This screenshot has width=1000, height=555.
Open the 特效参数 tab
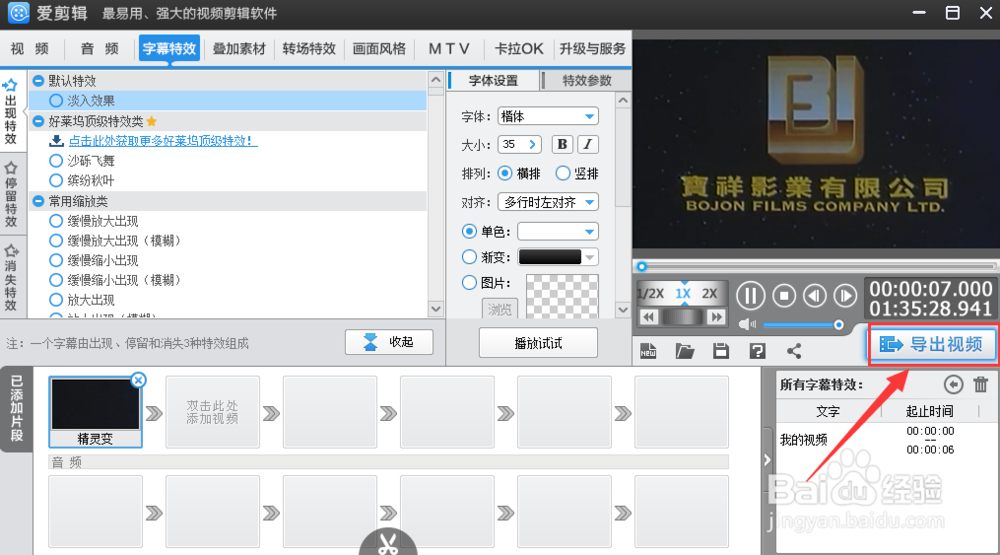click(x=587, y=80)
